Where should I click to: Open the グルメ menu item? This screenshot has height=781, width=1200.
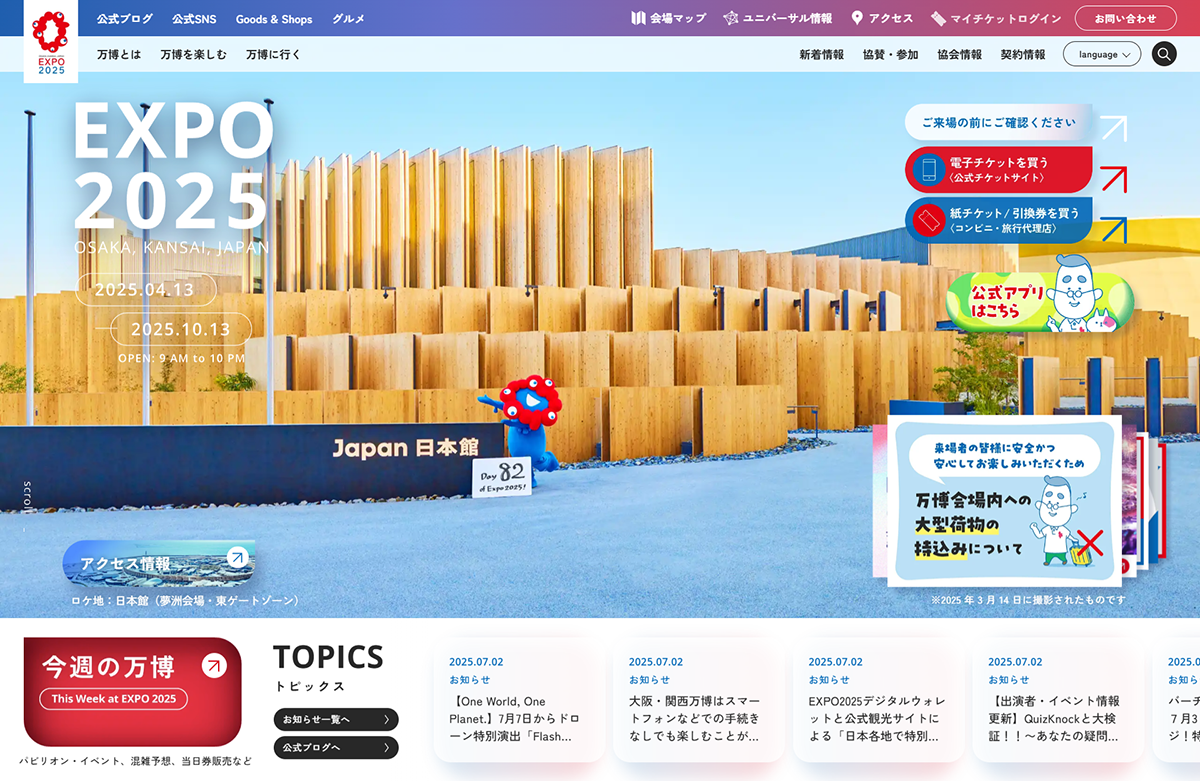pyautogui.click(x=348, y=19)
